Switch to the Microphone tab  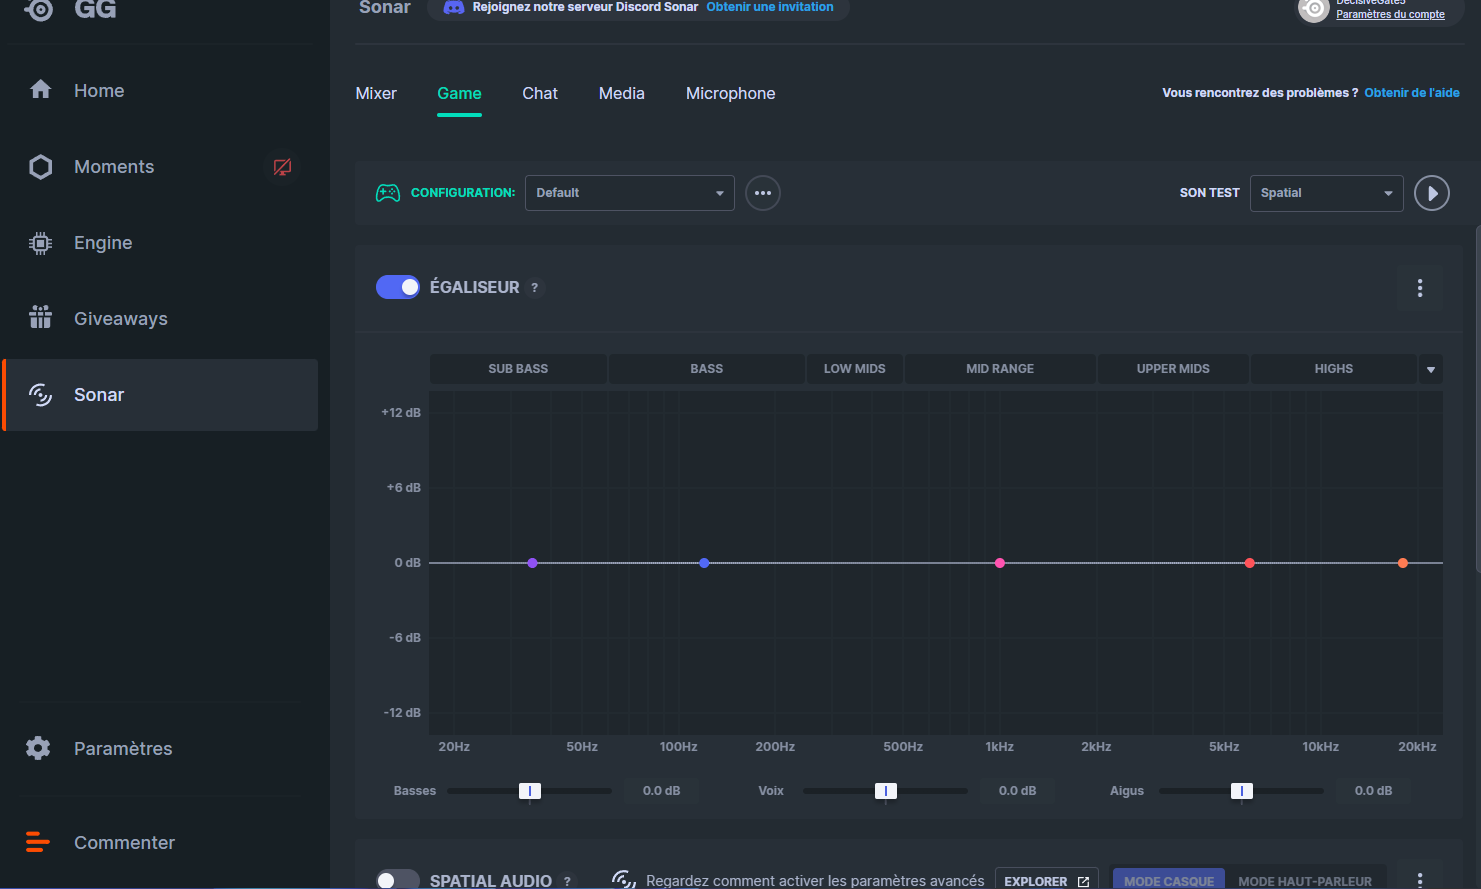point(730,94)
